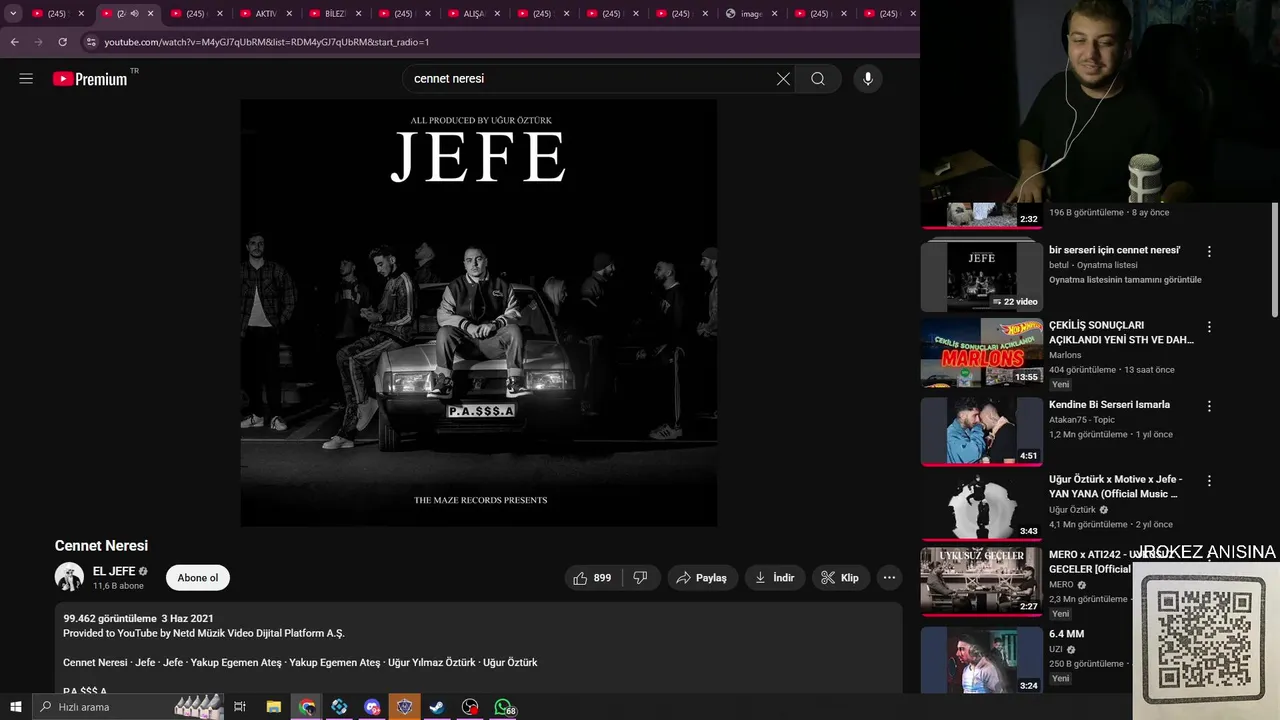Open 6.4 MM video thumbnail
1280x720 pixels.
point(981,660)
